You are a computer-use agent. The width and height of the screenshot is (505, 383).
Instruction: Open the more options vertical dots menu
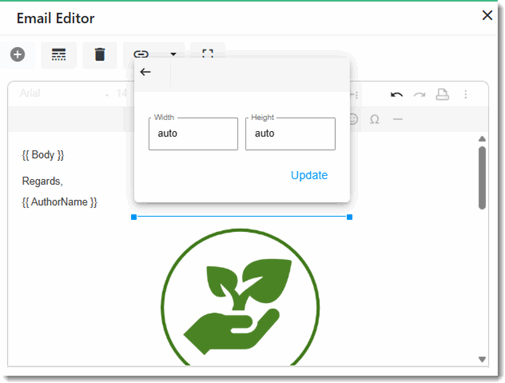click(466, 94)
